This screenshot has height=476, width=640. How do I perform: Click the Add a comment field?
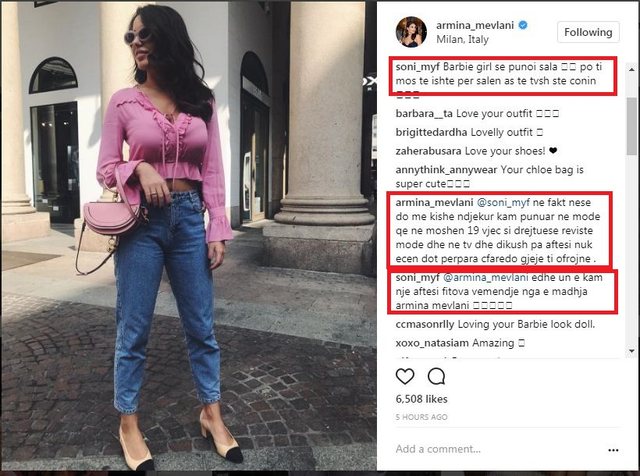coord(498,449)
